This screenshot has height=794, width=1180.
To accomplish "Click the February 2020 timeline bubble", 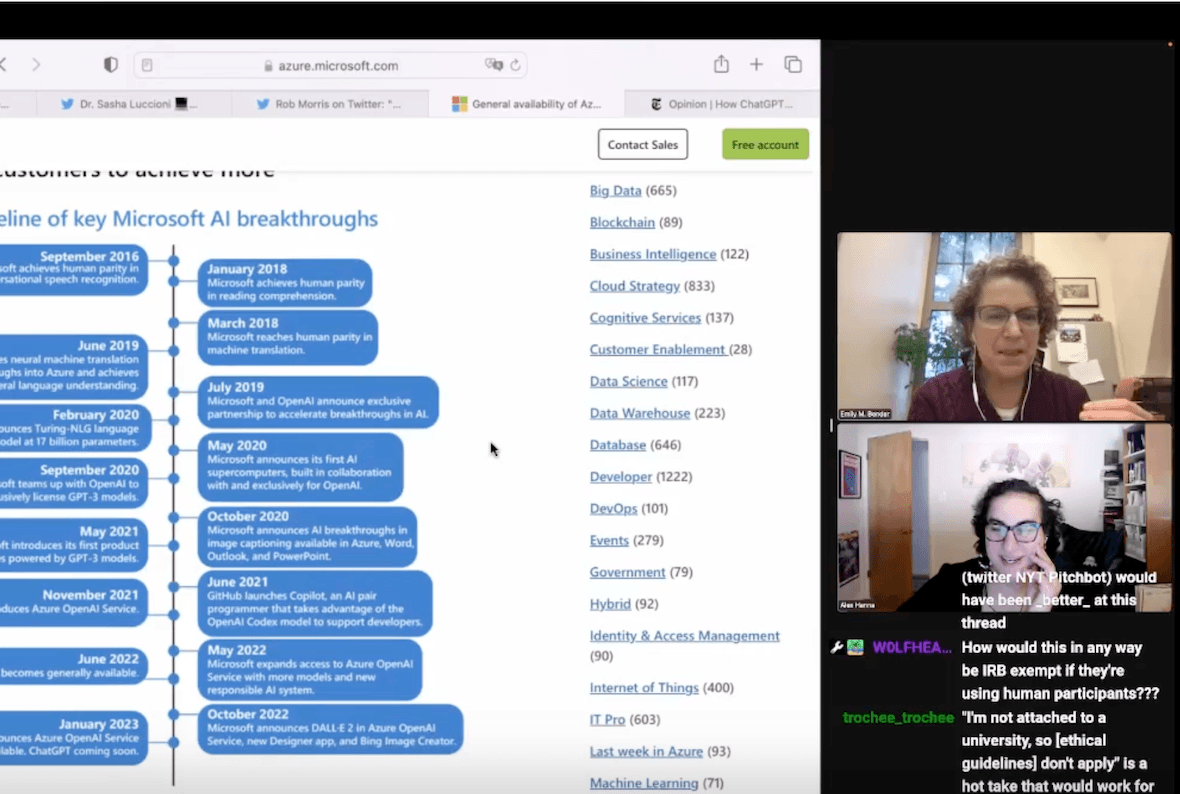I will (x=75, y=427).
